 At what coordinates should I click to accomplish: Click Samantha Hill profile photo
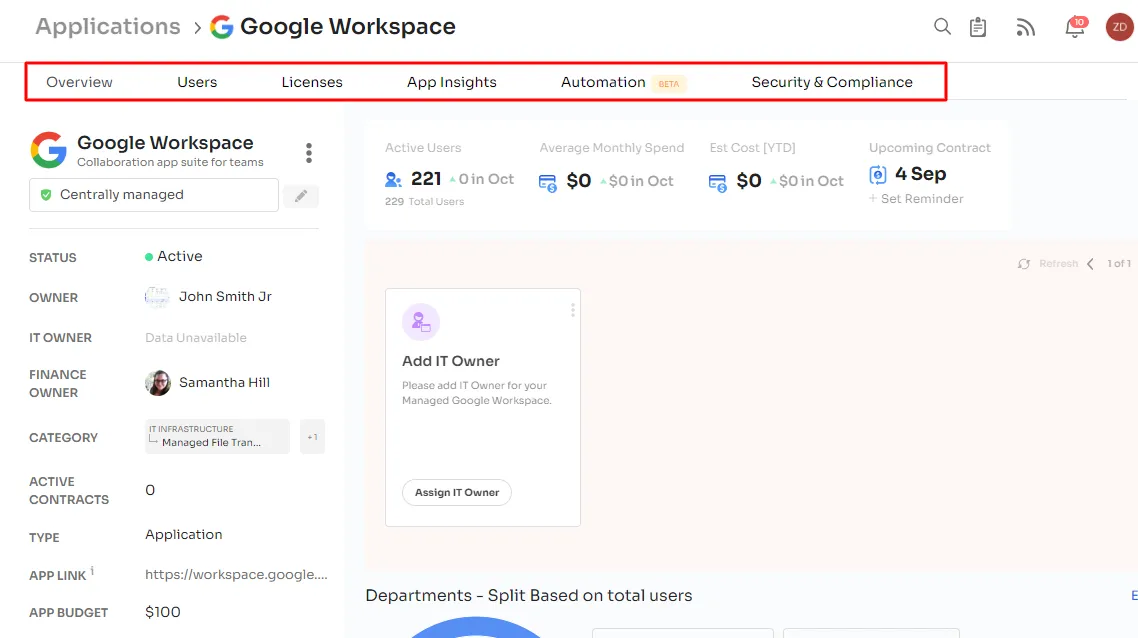(157, 383)
